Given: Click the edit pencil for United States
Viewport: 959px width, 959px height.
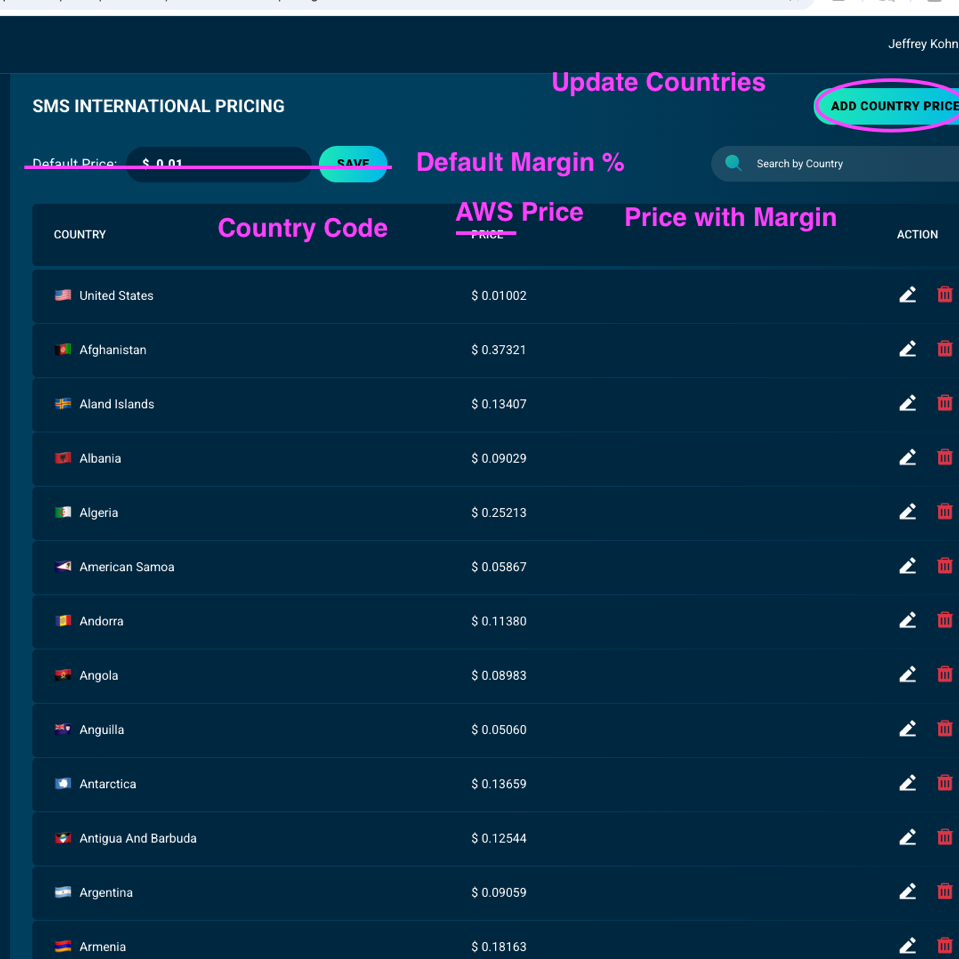Looking at the screenshot, I should coord(907,295).
